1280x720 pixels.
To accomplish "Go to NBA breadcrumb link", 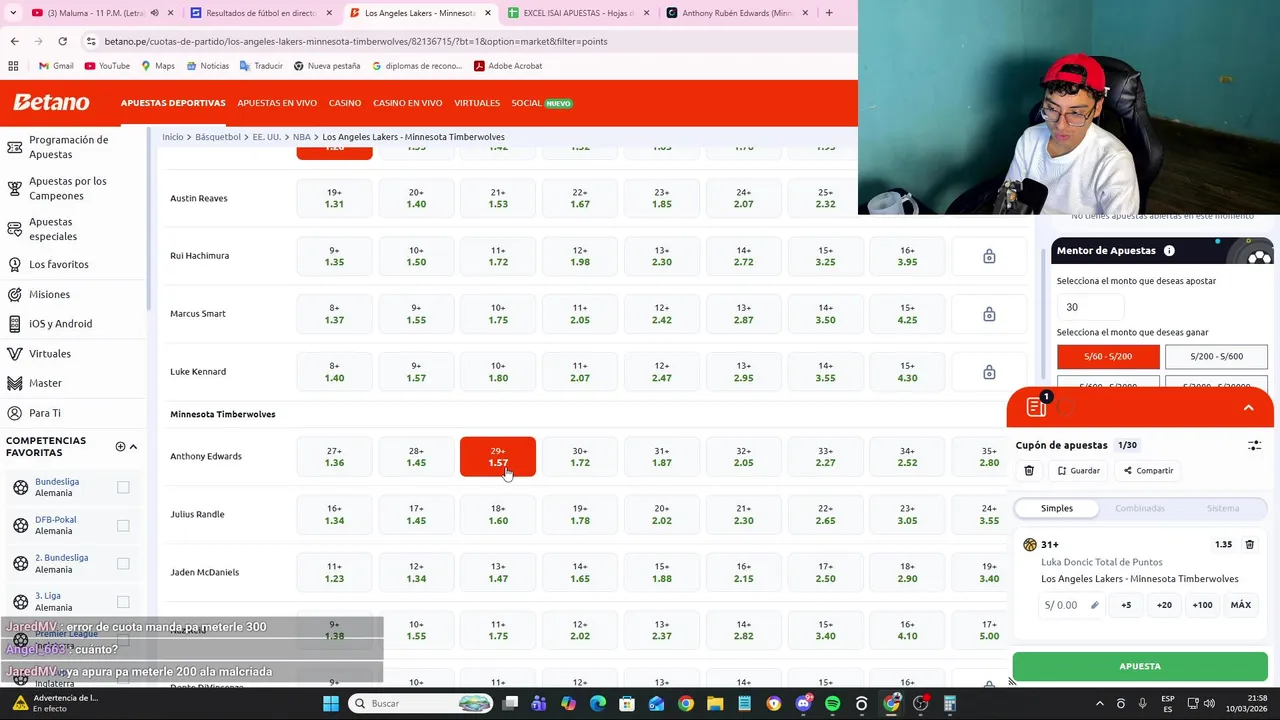I will (301, 137).
